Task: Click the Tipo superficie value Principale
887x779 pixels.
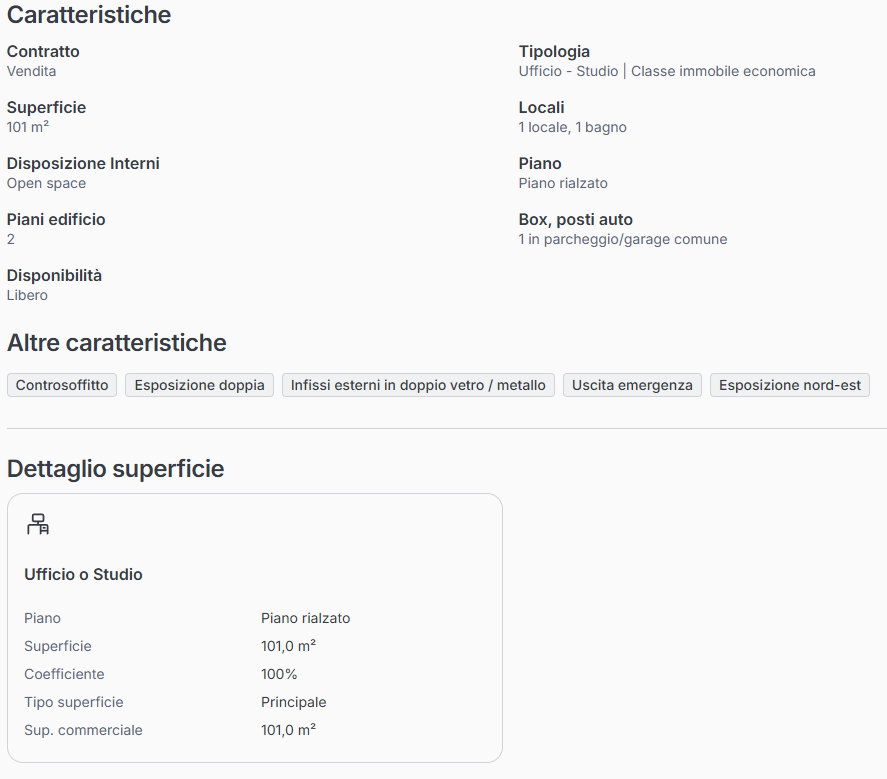Action: click(x=293, y=702)
